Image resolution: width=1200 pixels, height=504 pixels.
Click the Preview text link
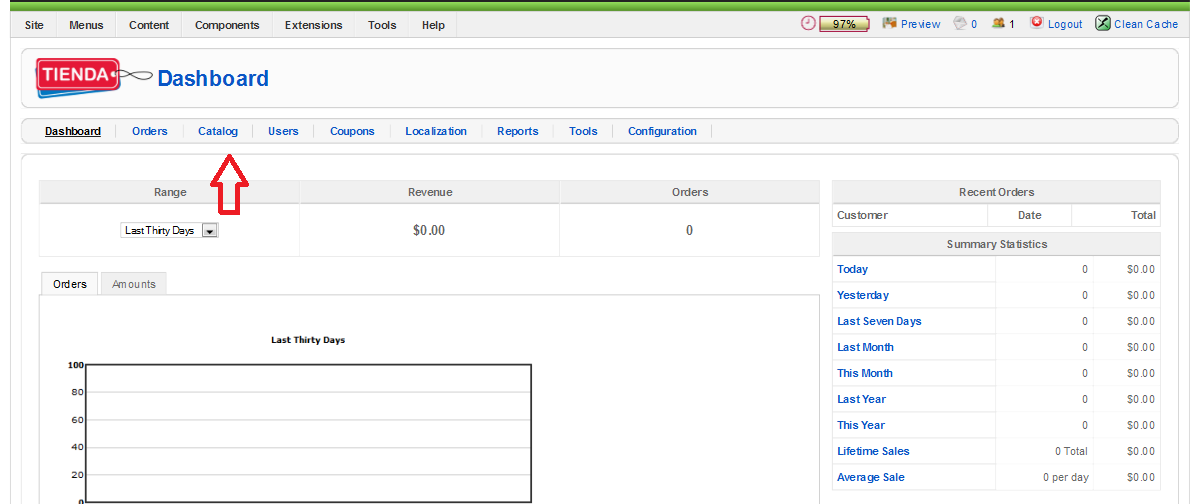pos(920,24)
